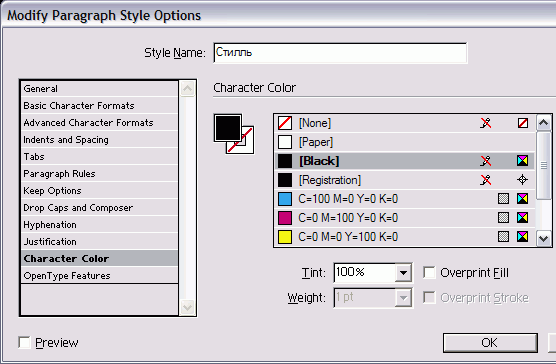Enable the Preview checkbox

(24, 342)
